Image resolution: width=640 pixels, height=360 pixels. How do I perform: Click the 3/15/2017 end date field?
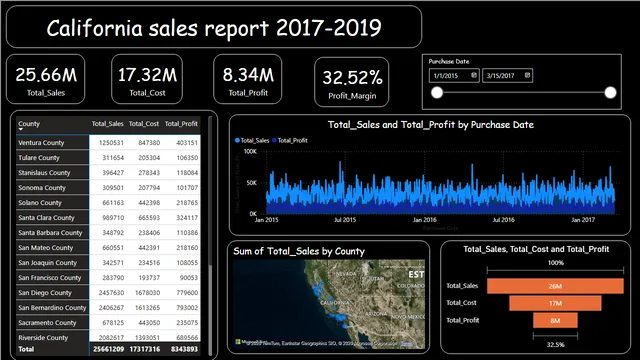507,76
